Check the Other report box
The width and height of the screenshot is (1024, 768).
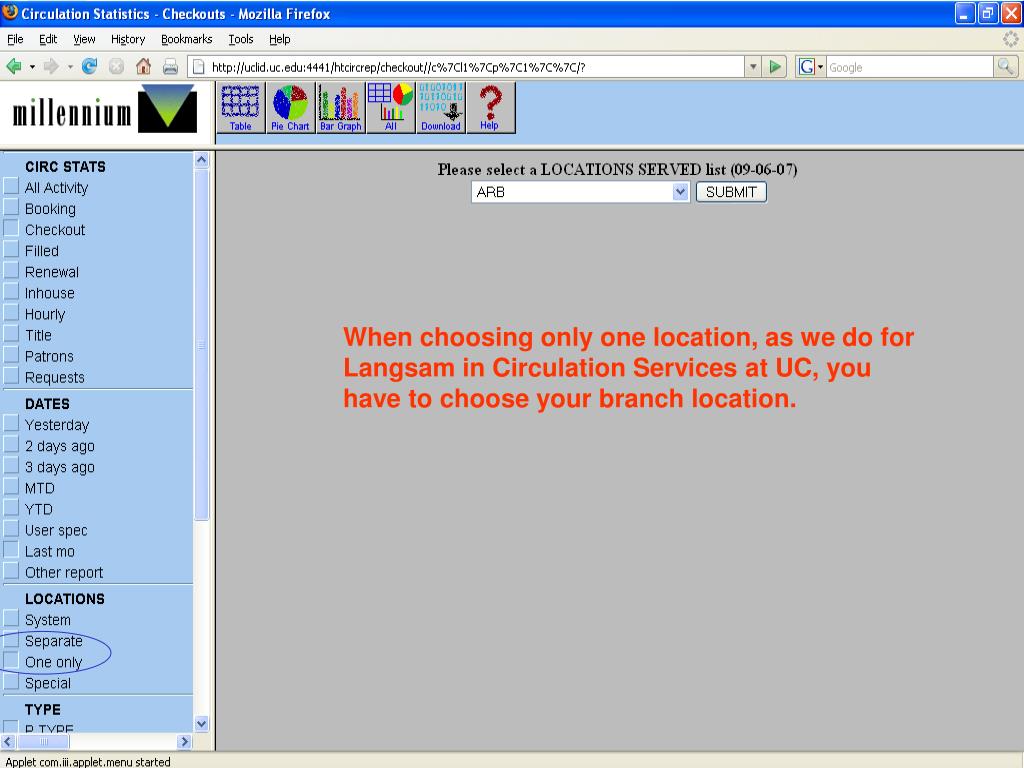11,571
